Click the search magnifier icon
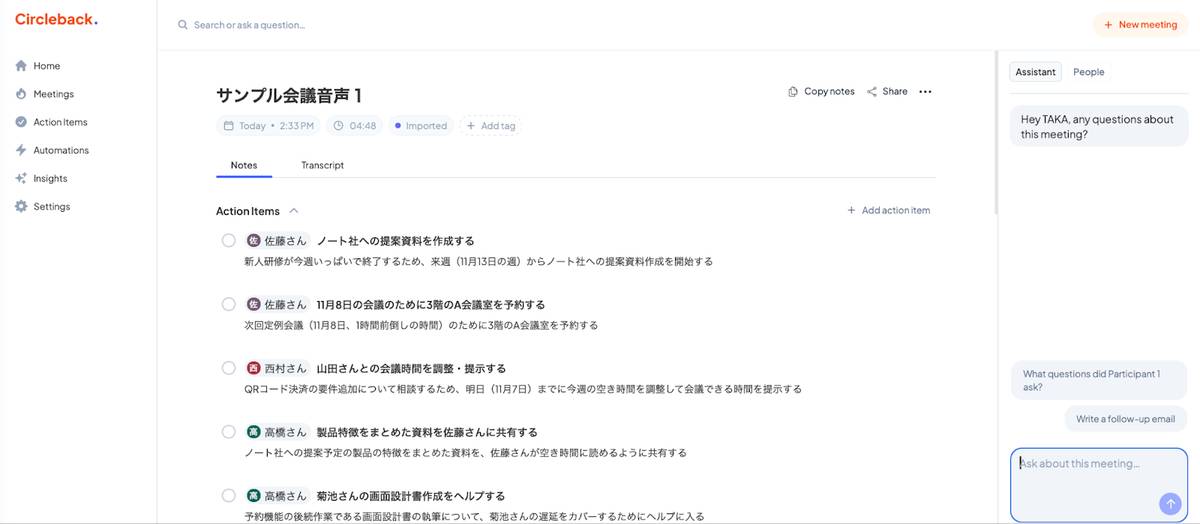This screenshot has width=1200, height=524. point(183,25)
